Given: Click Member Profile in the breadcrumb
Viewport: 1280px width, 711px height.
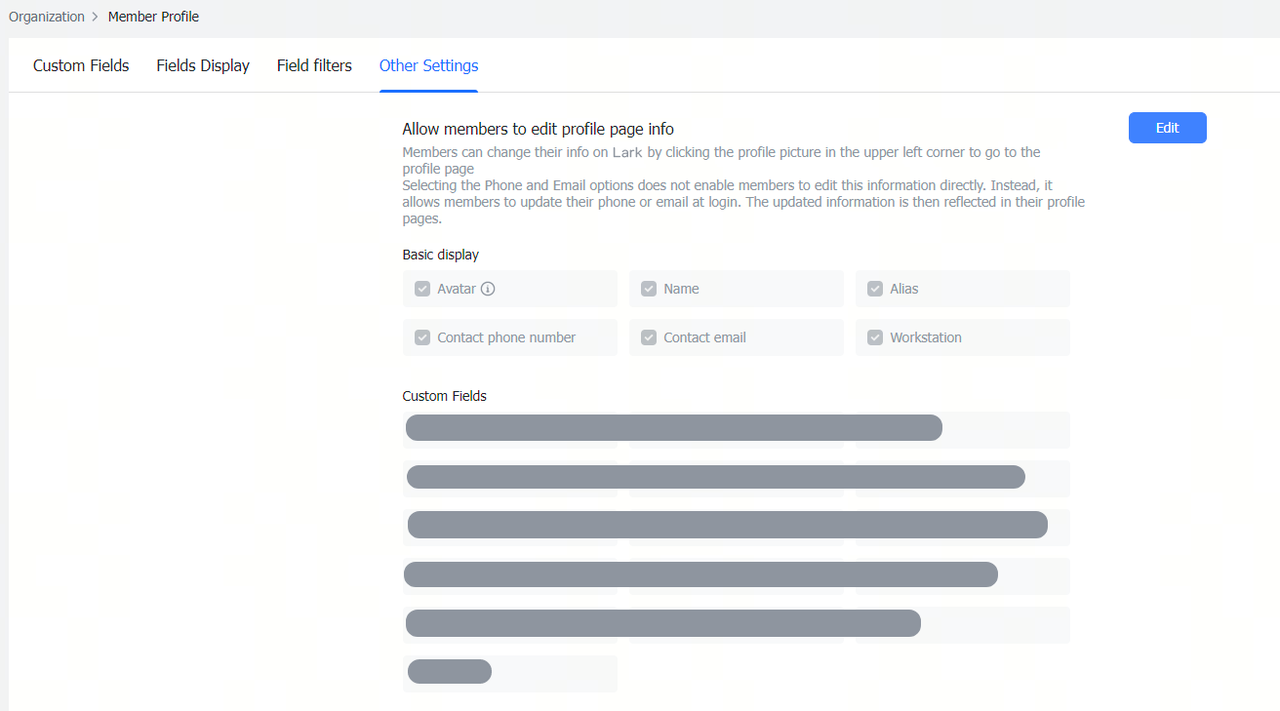Looking at the screenshot, I should [153, 17].
